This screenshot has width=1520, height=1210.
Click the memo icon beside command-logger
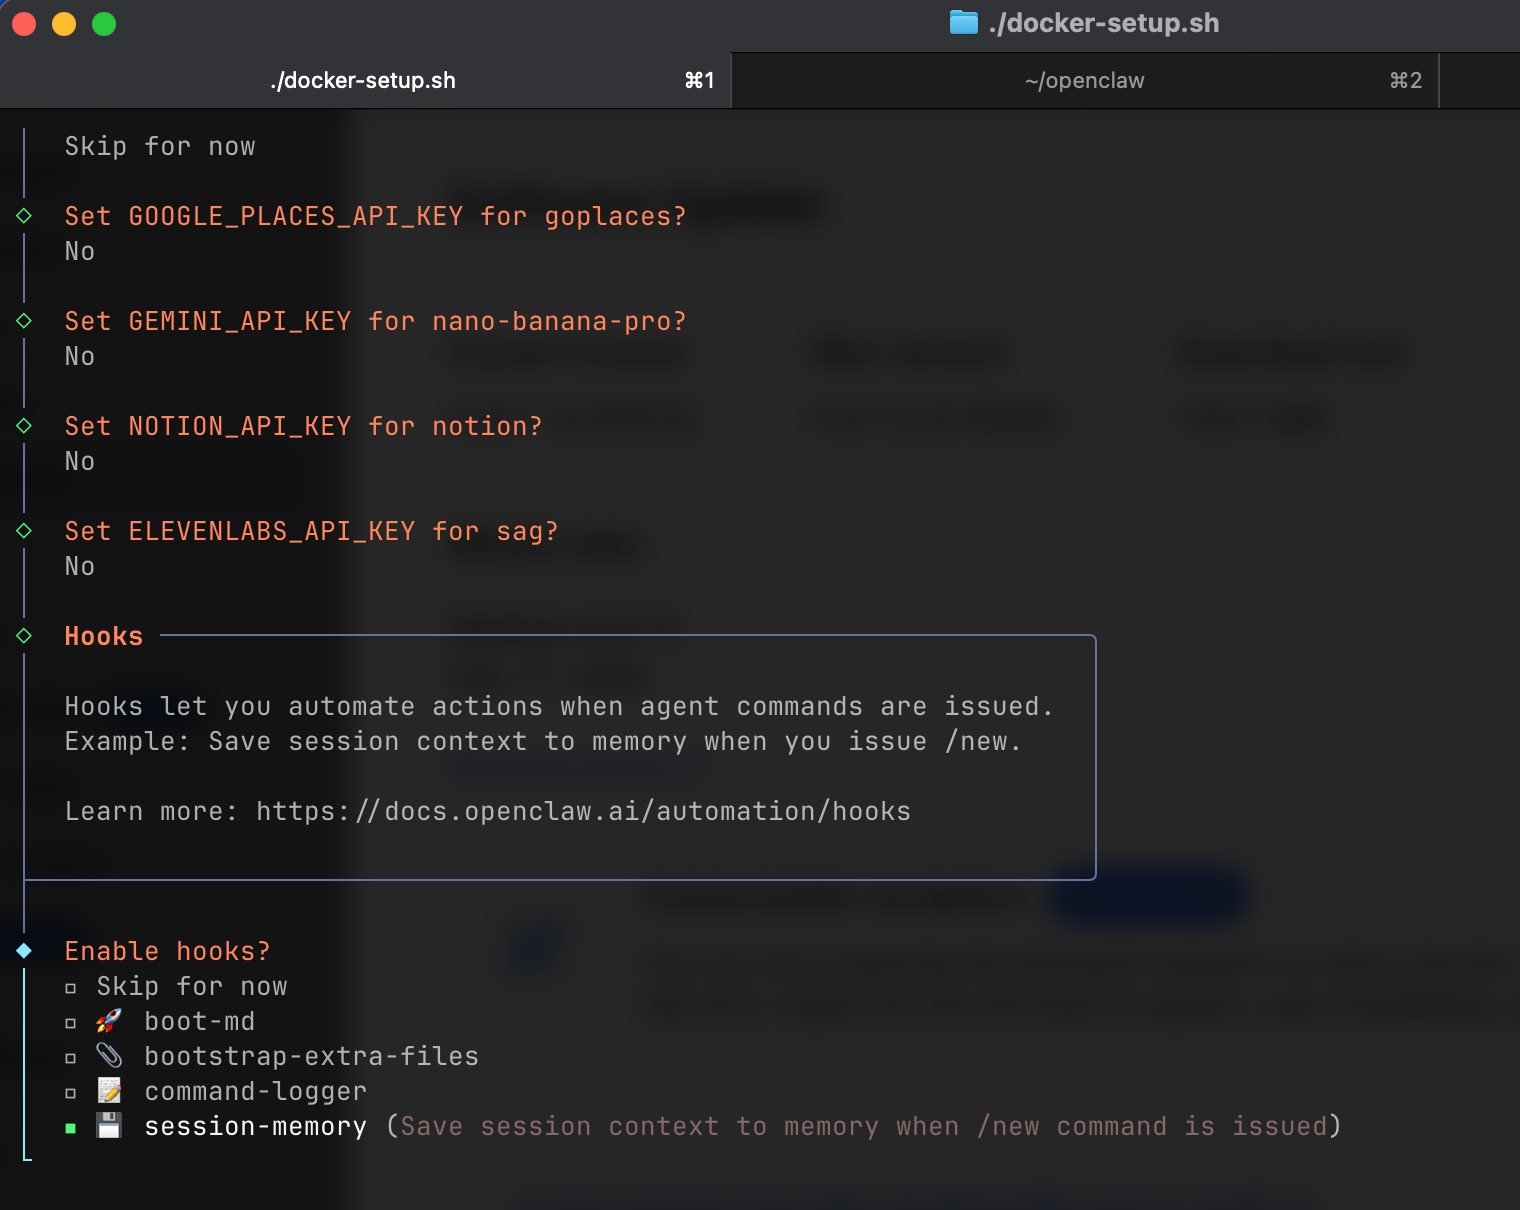click(109, 1091)
